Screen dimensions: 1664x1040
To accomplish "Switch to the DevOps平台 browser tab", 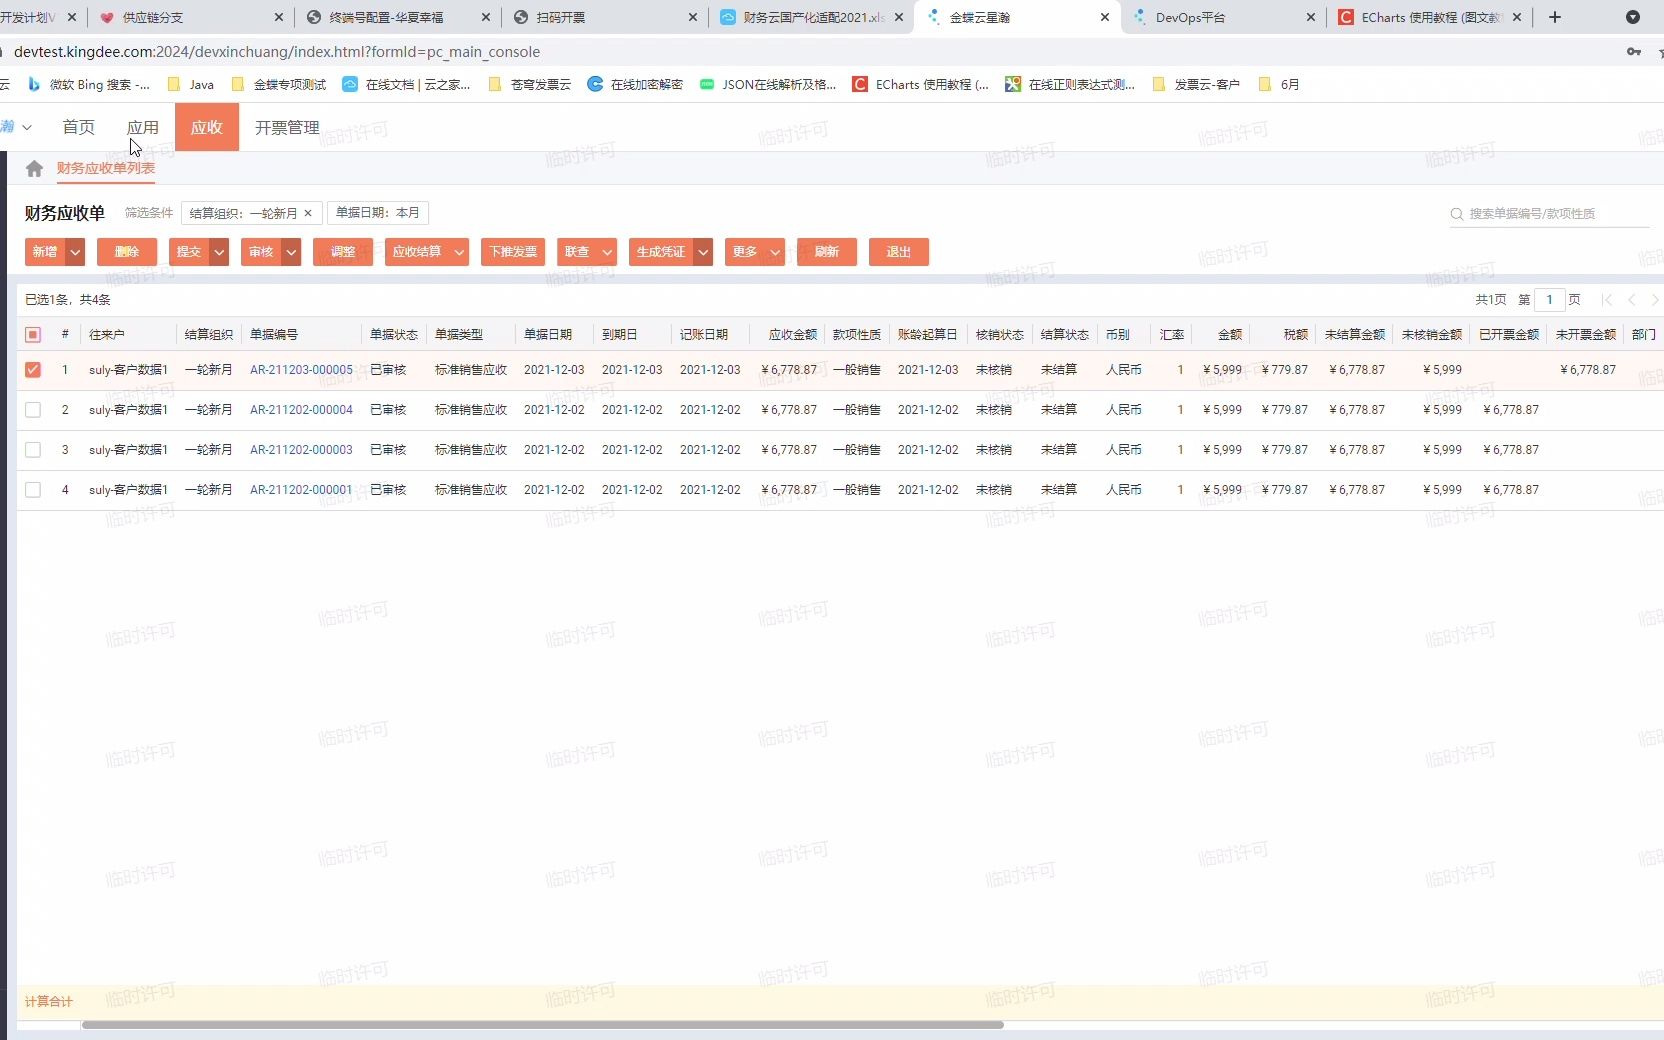I will point(1224,17).
